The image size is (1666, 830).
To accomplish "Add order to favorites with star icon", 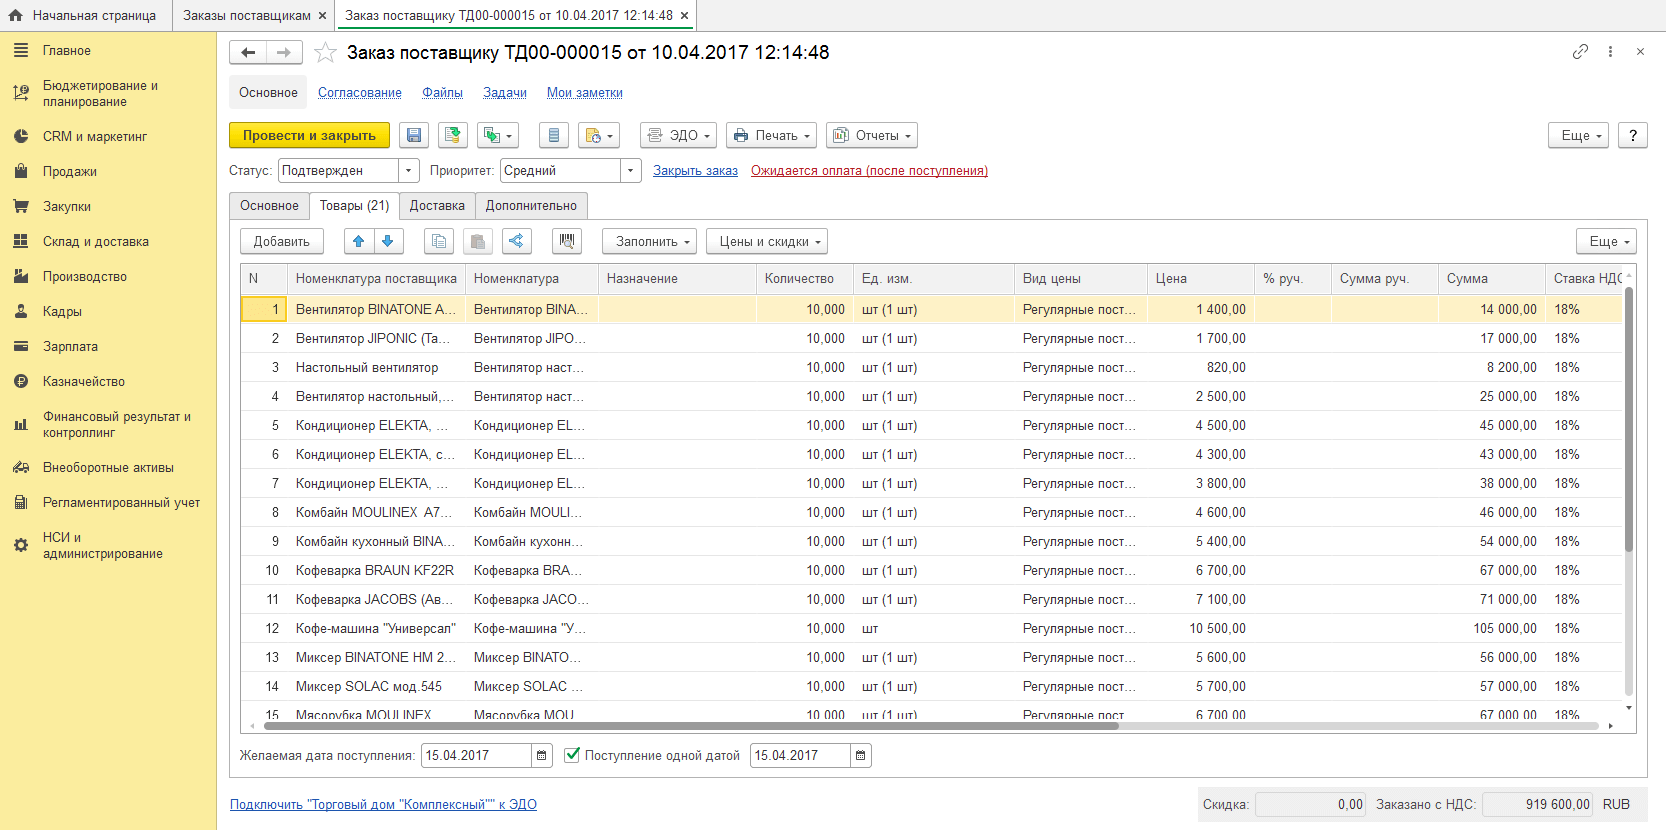I will point(325,53).
